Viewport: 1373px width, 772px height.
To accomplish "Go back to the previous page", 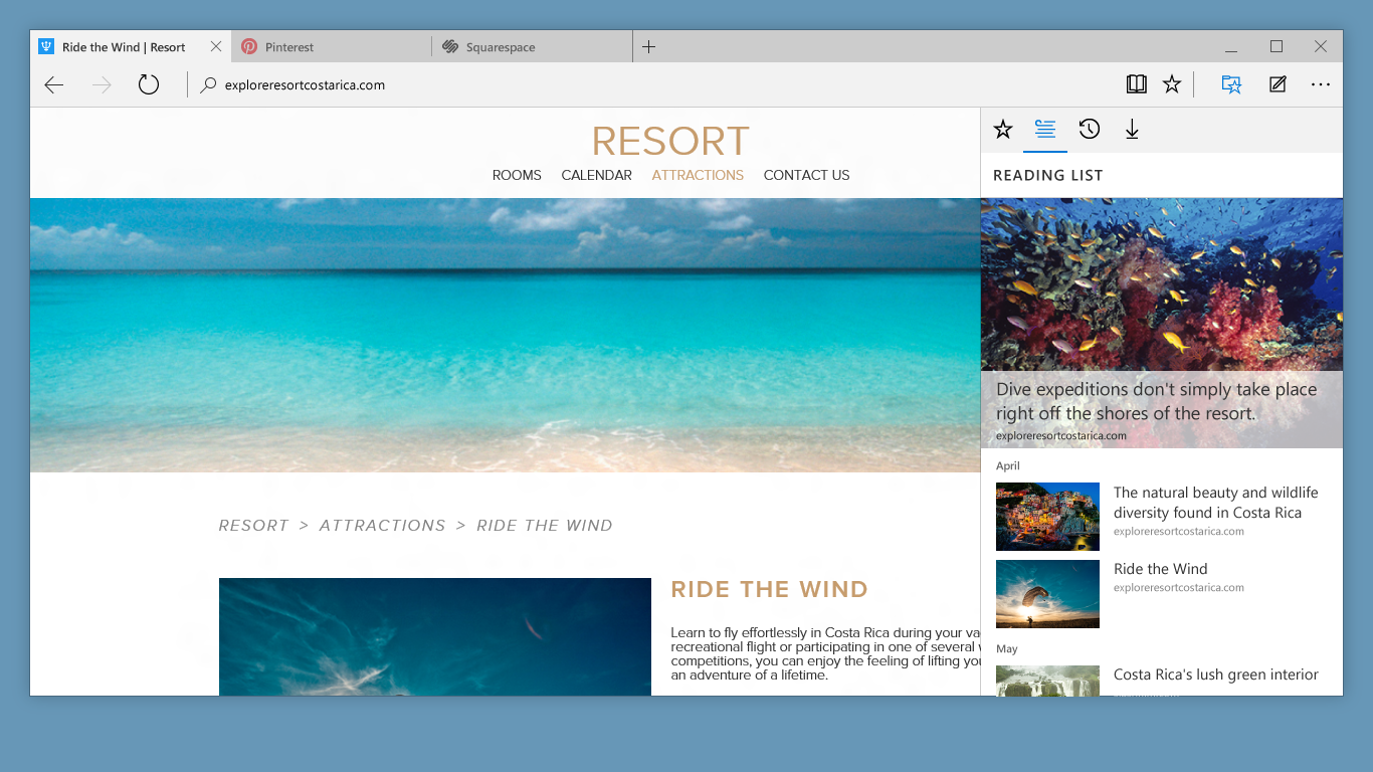I will [x=54, y=85].
